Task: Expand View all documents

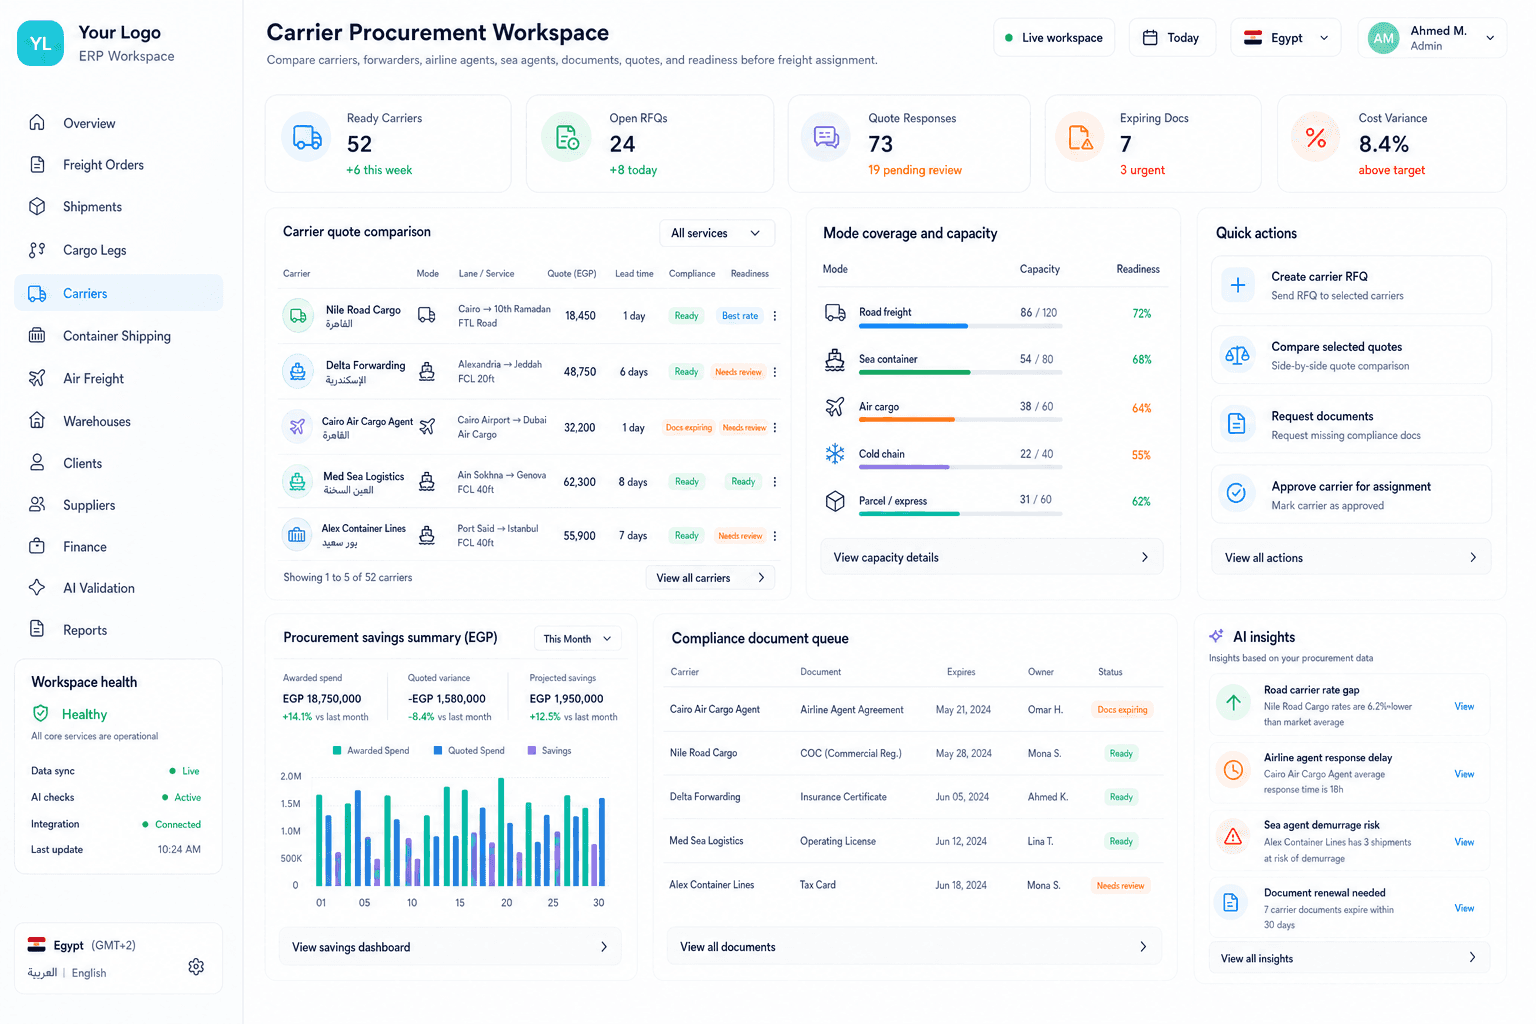Action: point(914,947)
